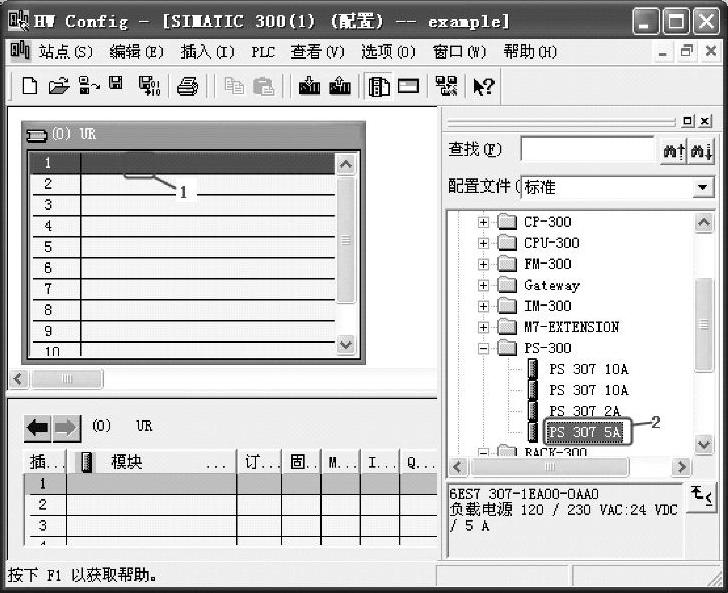Open the PLC menu
The width and height of the screenshot is (728, 593).
coord(263,52)
